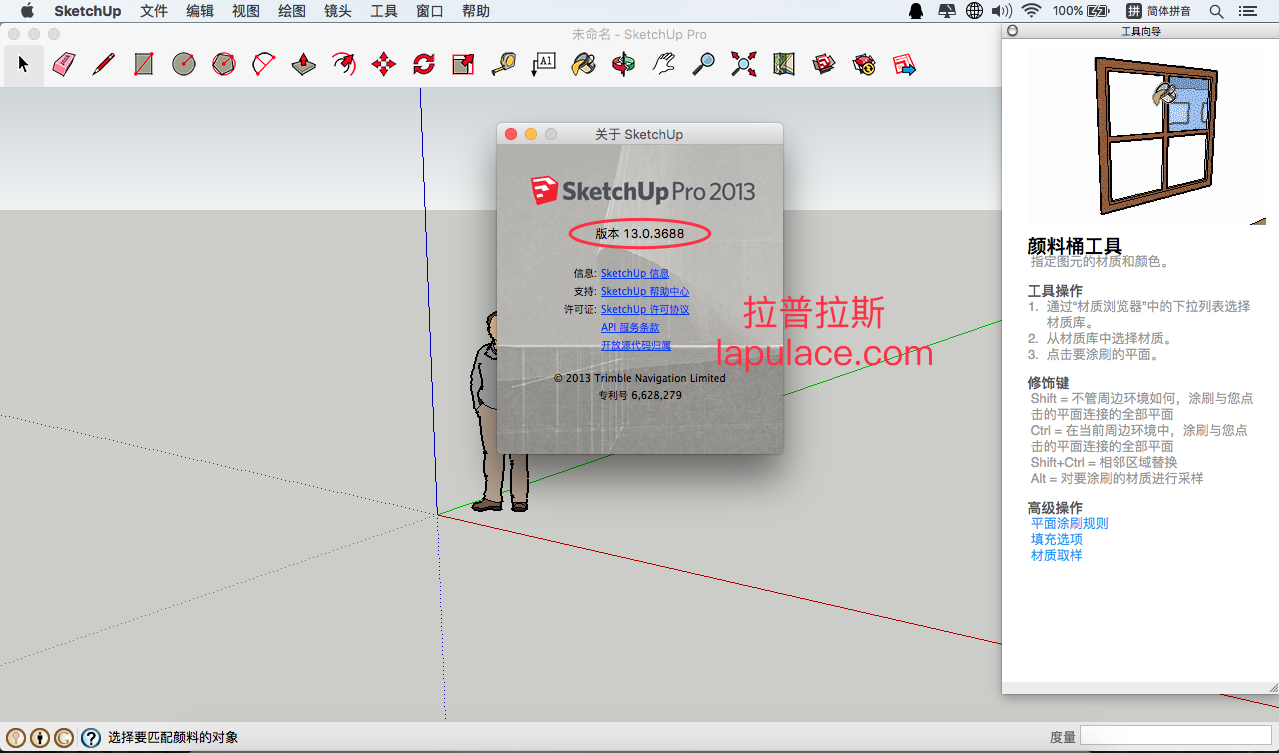Select the Push/Pull tool
The height and width of the screenshot is (753, 1279).
tap(304, 65)
